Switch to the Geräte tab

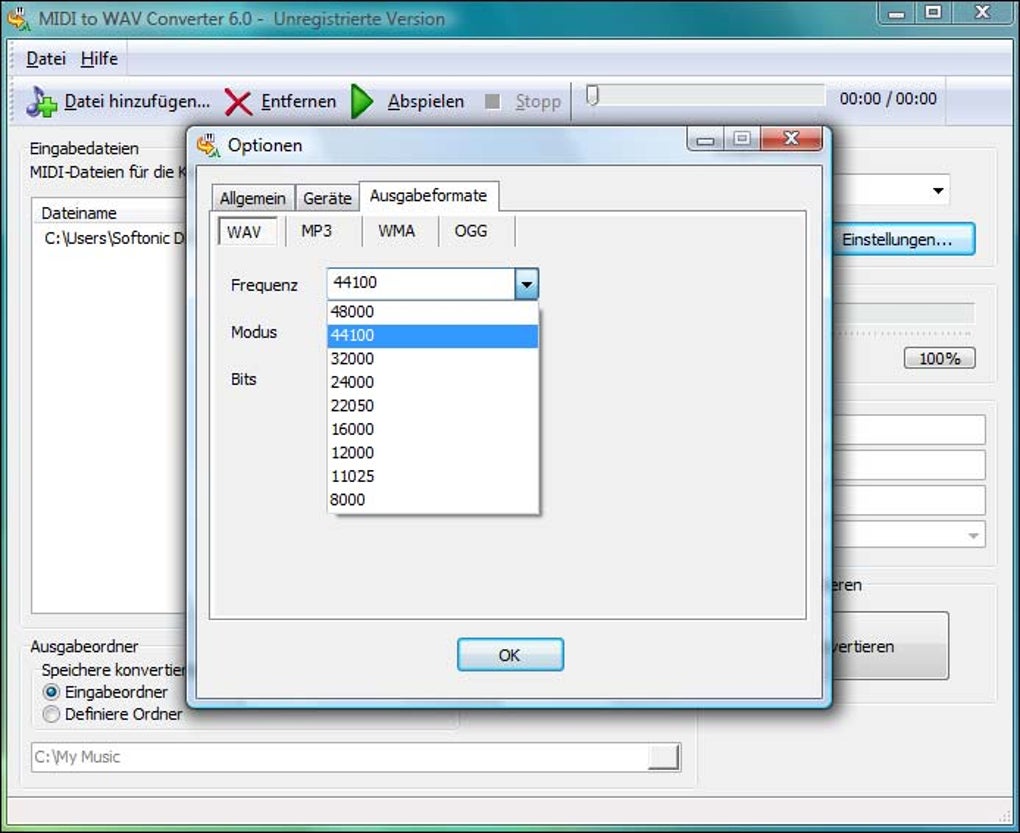pyautogui.click(x=327, y=198)
